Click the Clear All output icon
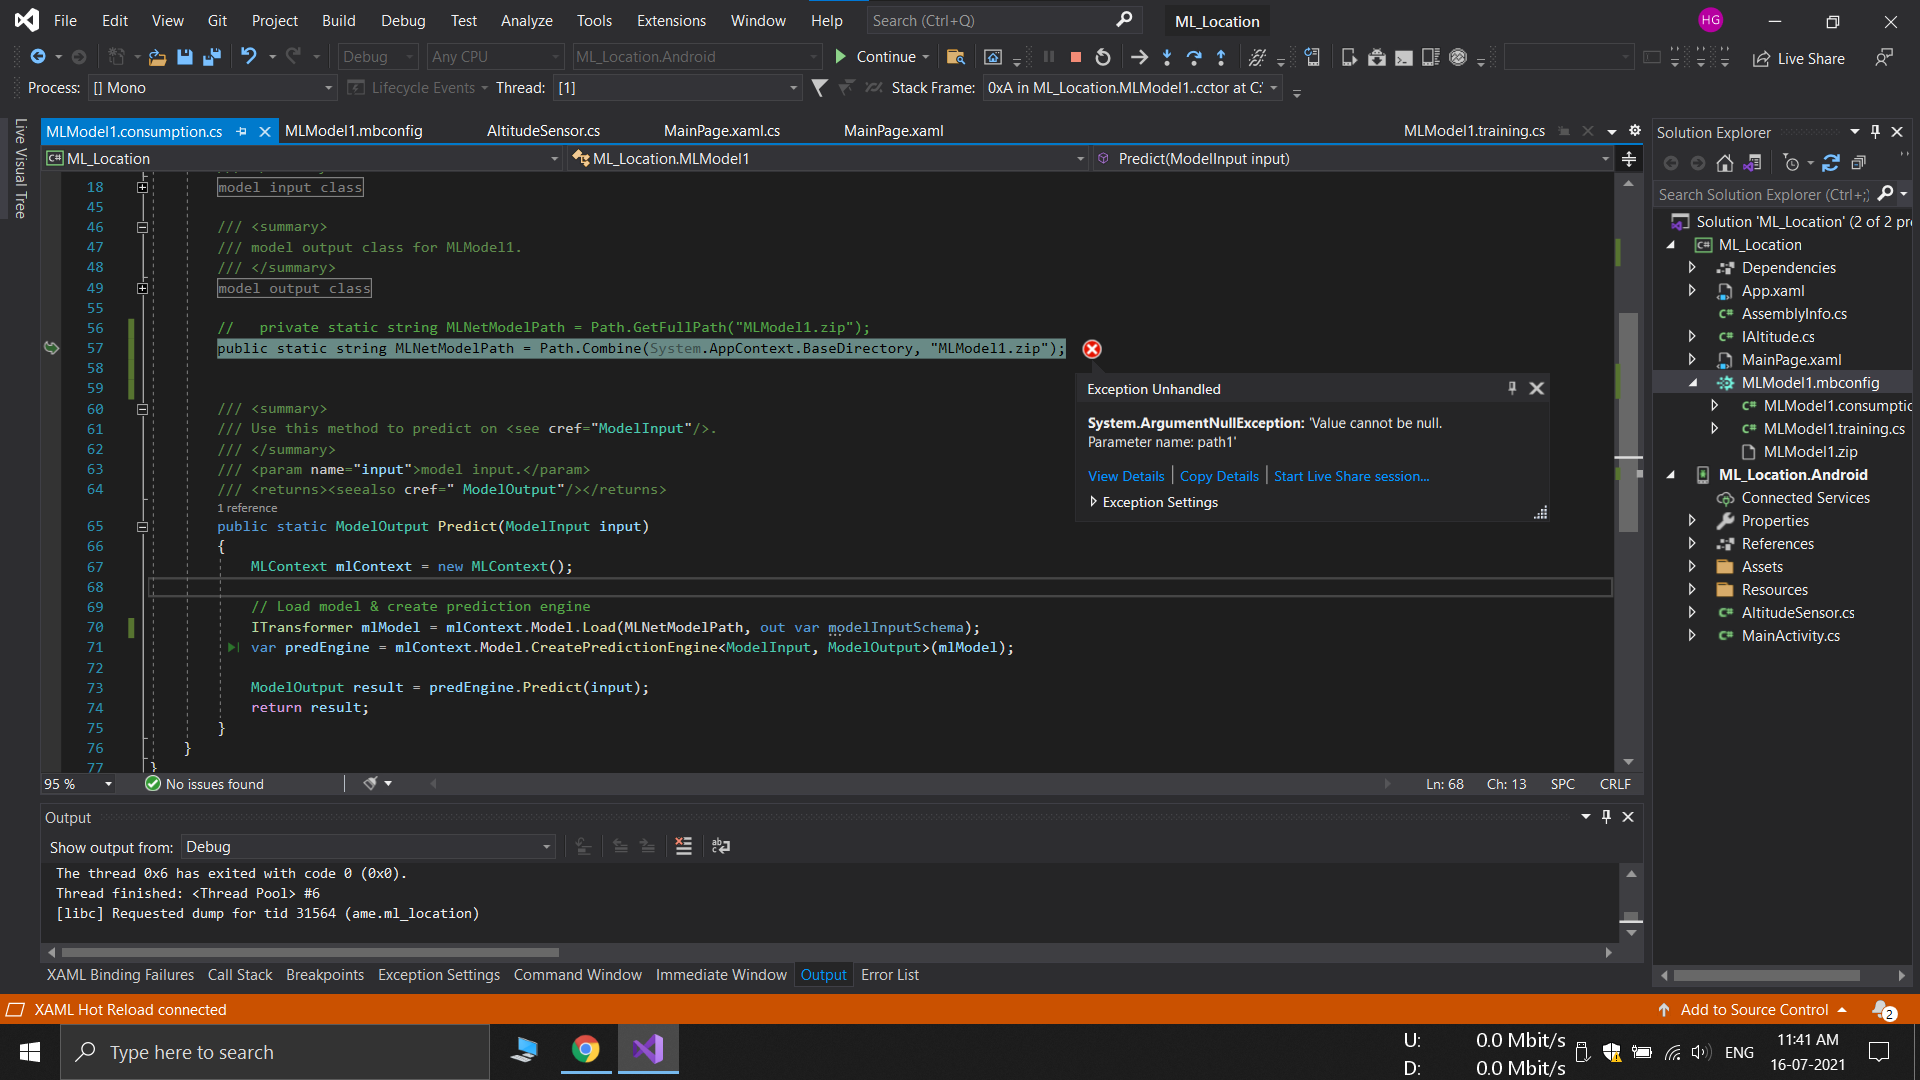The width and height of the screenshot is (1920, 1080). 684,847
